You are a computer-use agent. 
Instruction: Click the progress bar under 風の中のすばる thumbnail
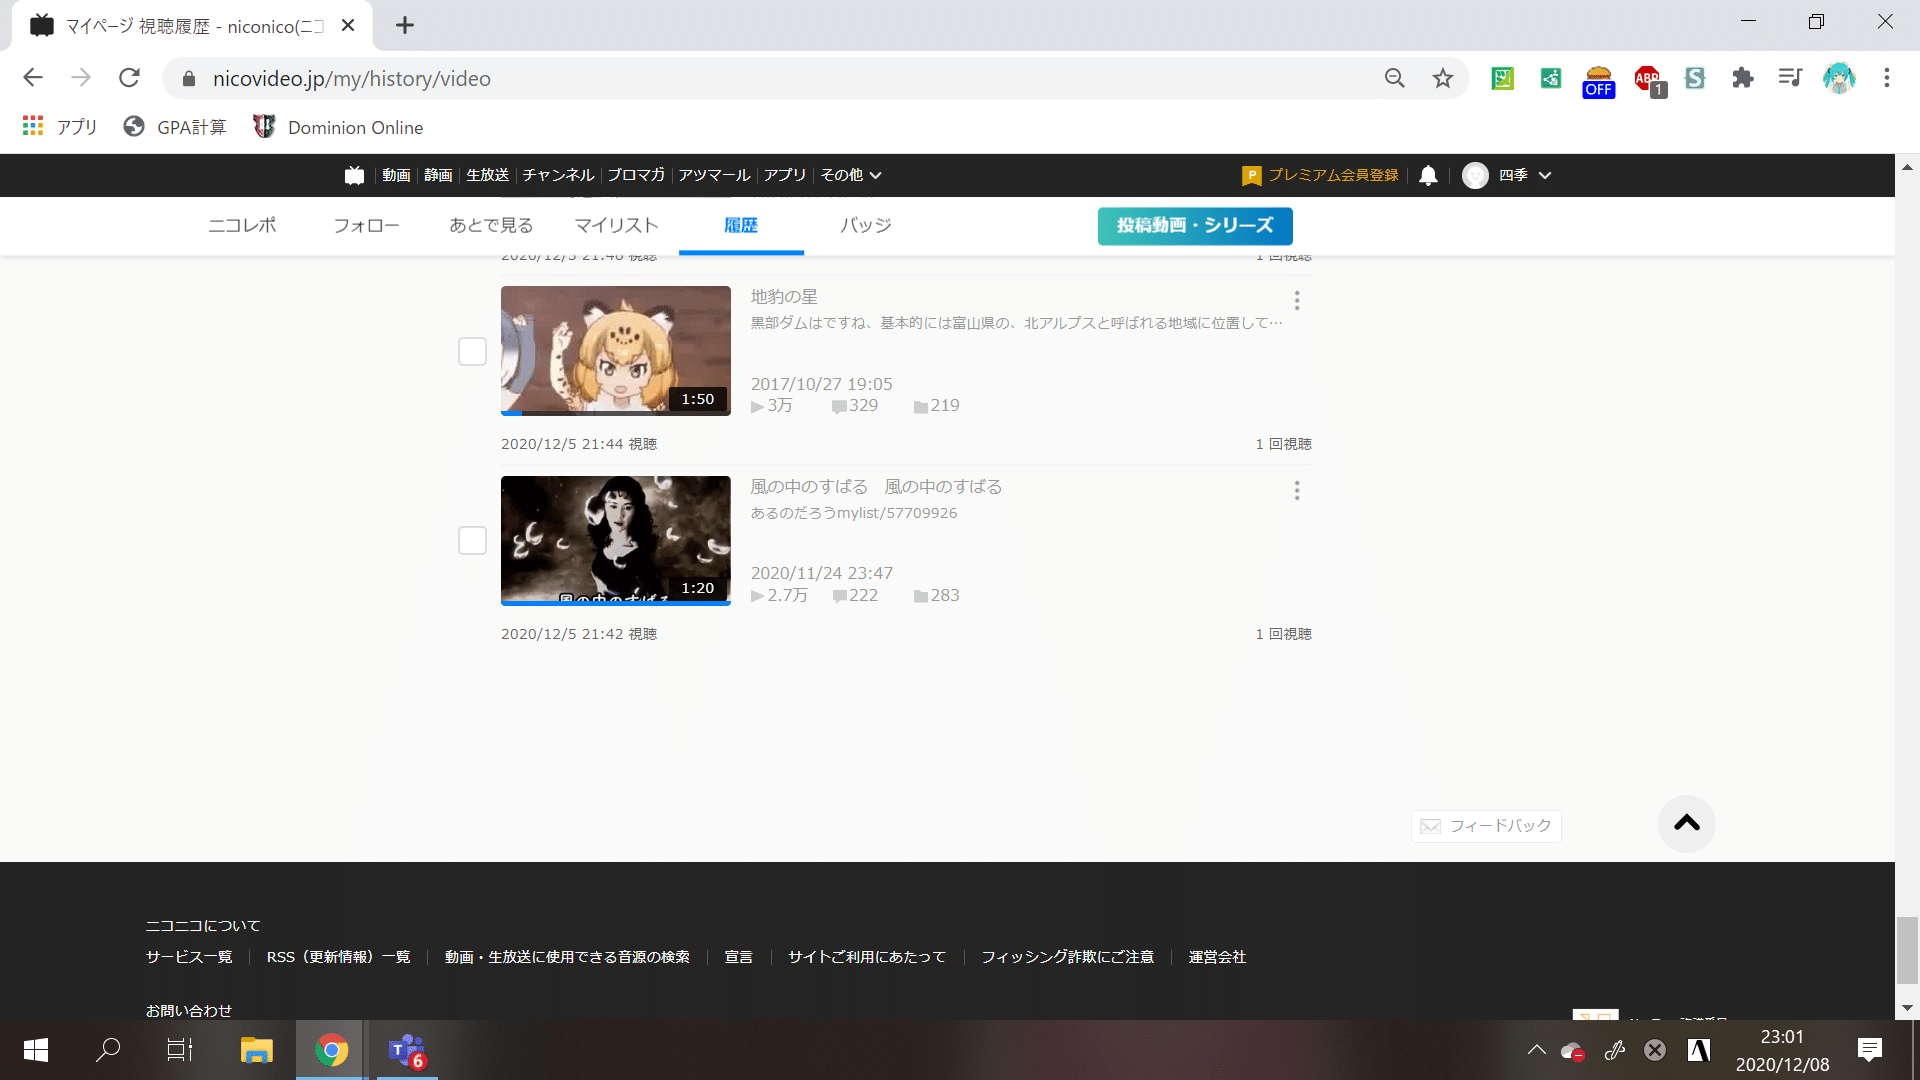(615, 604)
